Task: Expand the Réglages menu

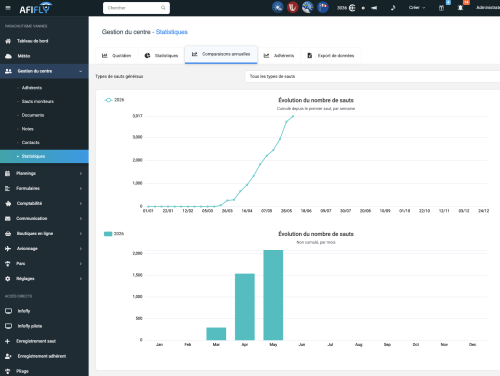Action: coord(44,278)
